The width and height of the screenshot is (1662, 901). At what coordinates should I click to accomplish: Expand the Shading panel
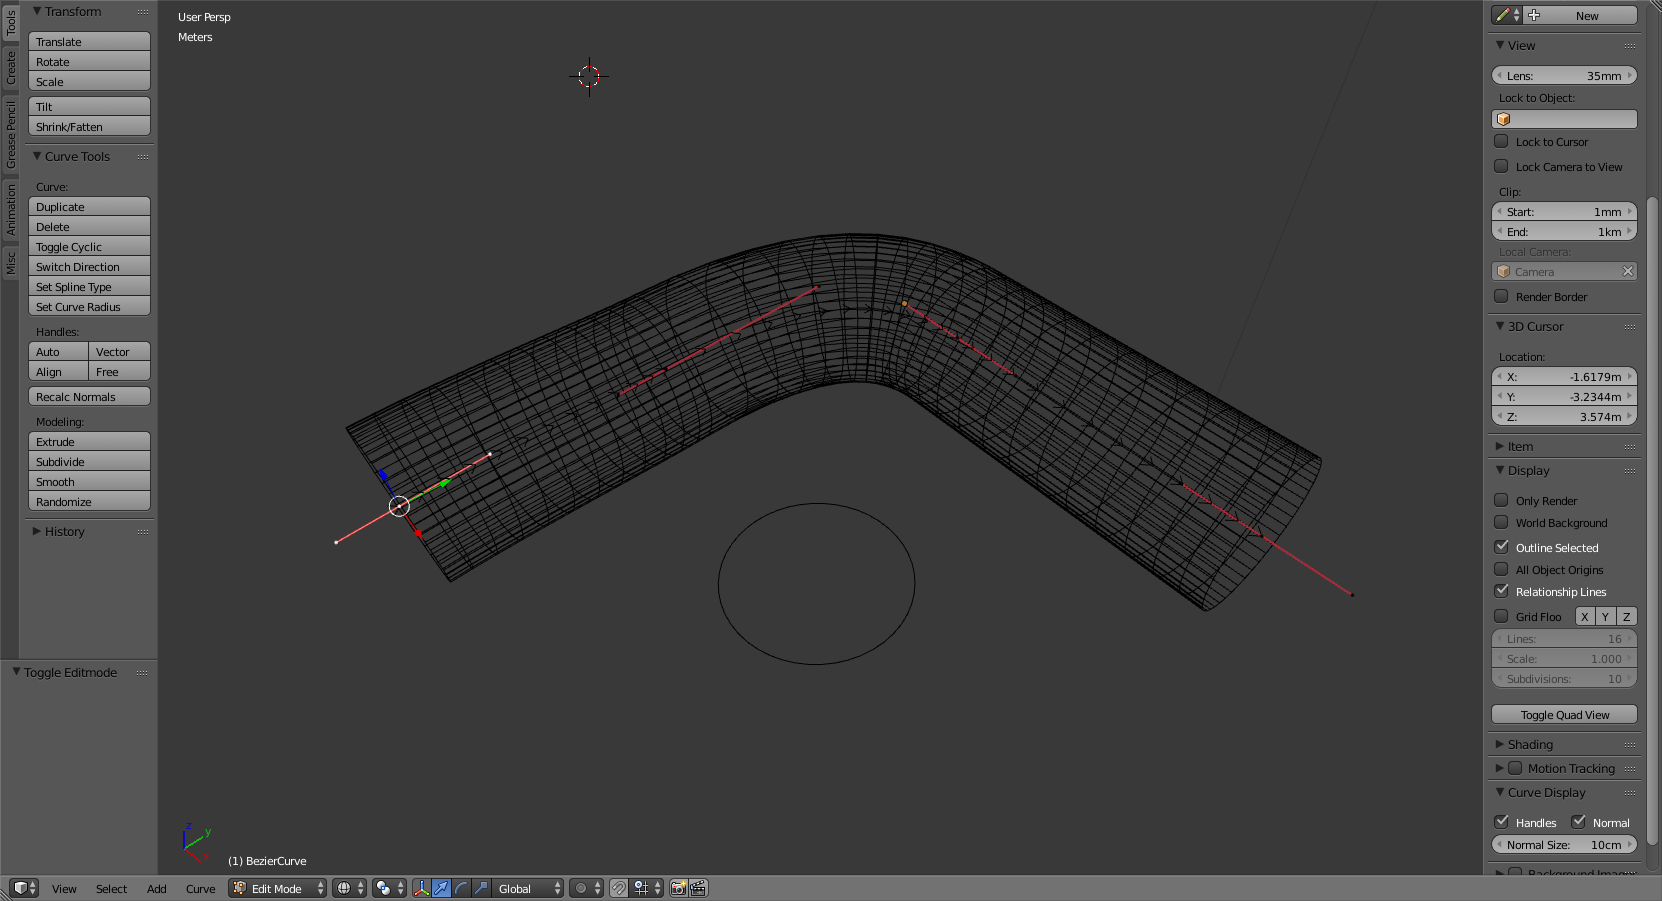tap(1499, 744)
